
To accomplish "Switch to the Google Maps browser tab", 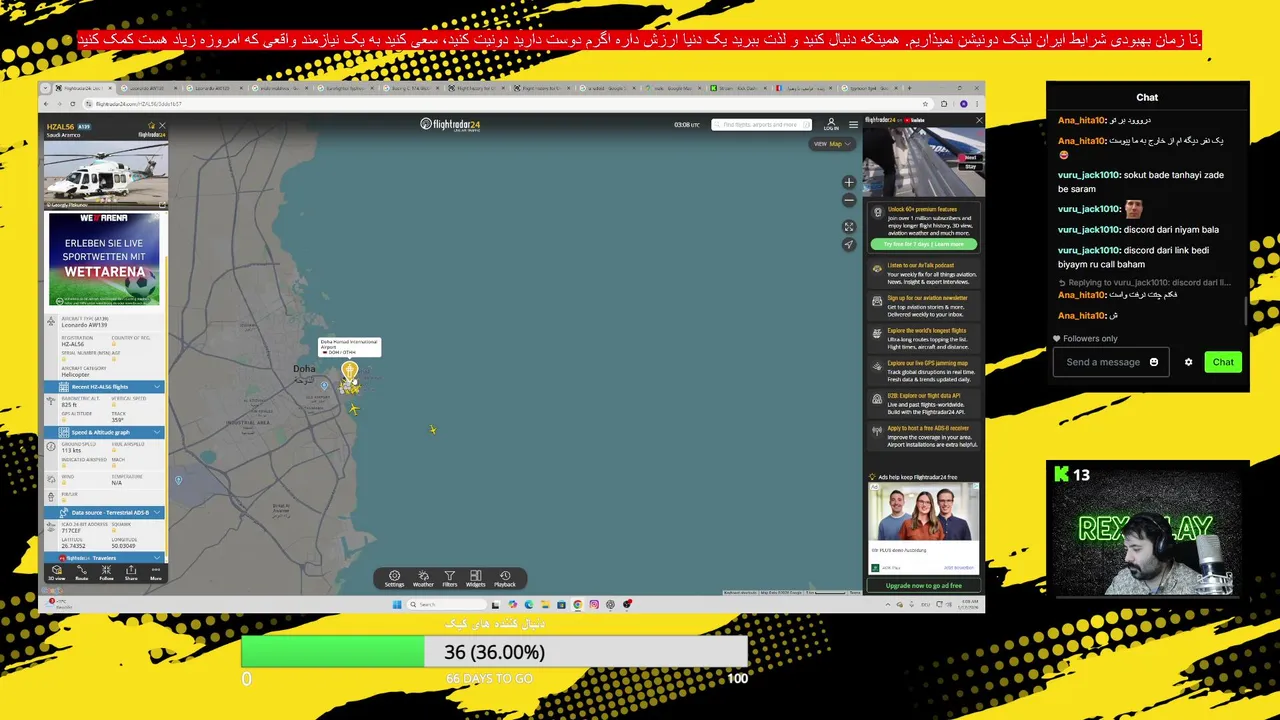I will click(x=674, y=88).
